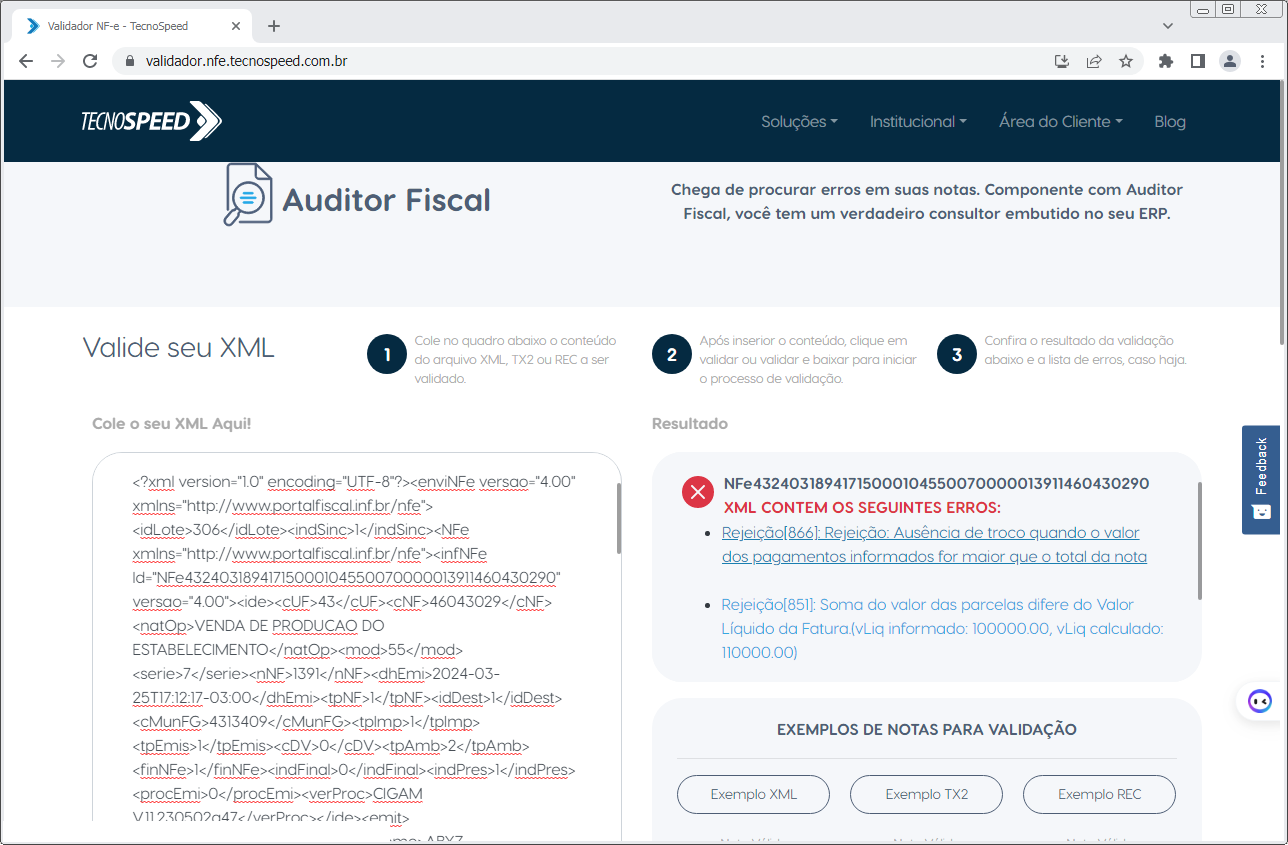
Task: Open the tab search chevron
Action: (1168, 26)
